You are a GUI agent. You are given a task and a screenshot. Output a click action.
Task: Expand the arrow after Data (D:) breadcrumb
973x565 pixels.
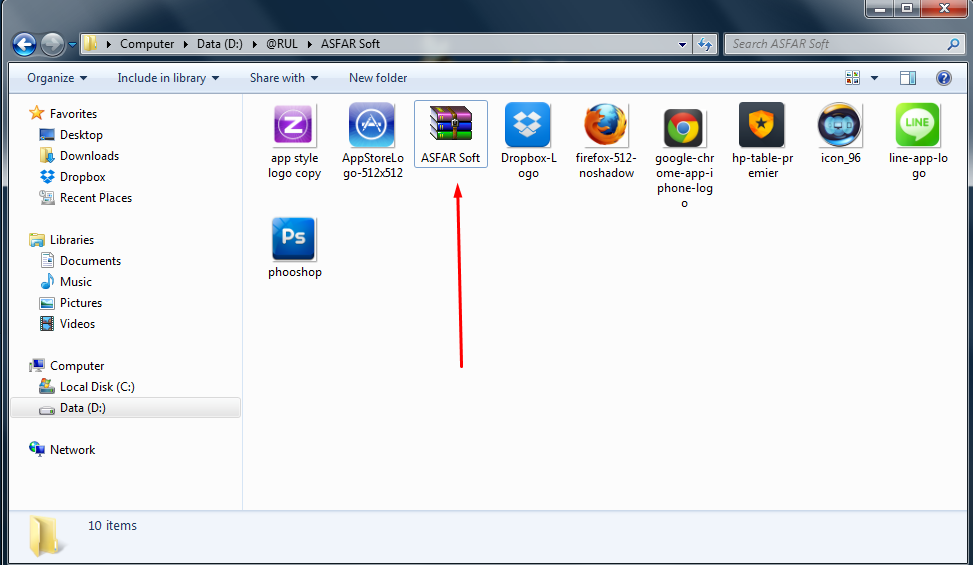254,44
